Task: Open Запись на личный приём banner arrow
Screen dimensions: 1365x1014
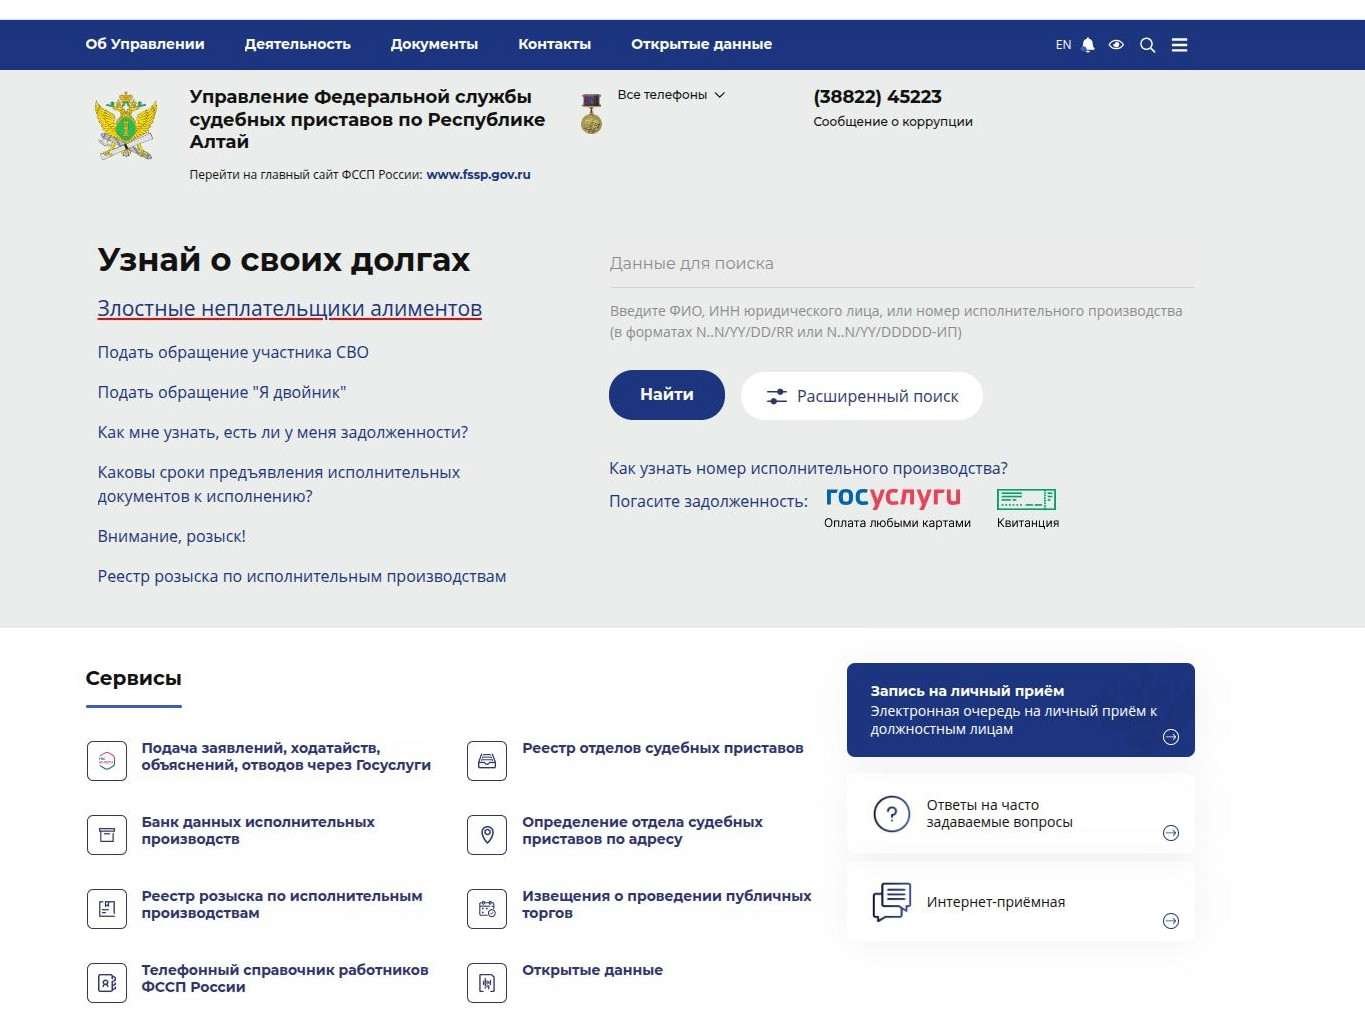Action: pyautogui.click(x=1170, y=737)
